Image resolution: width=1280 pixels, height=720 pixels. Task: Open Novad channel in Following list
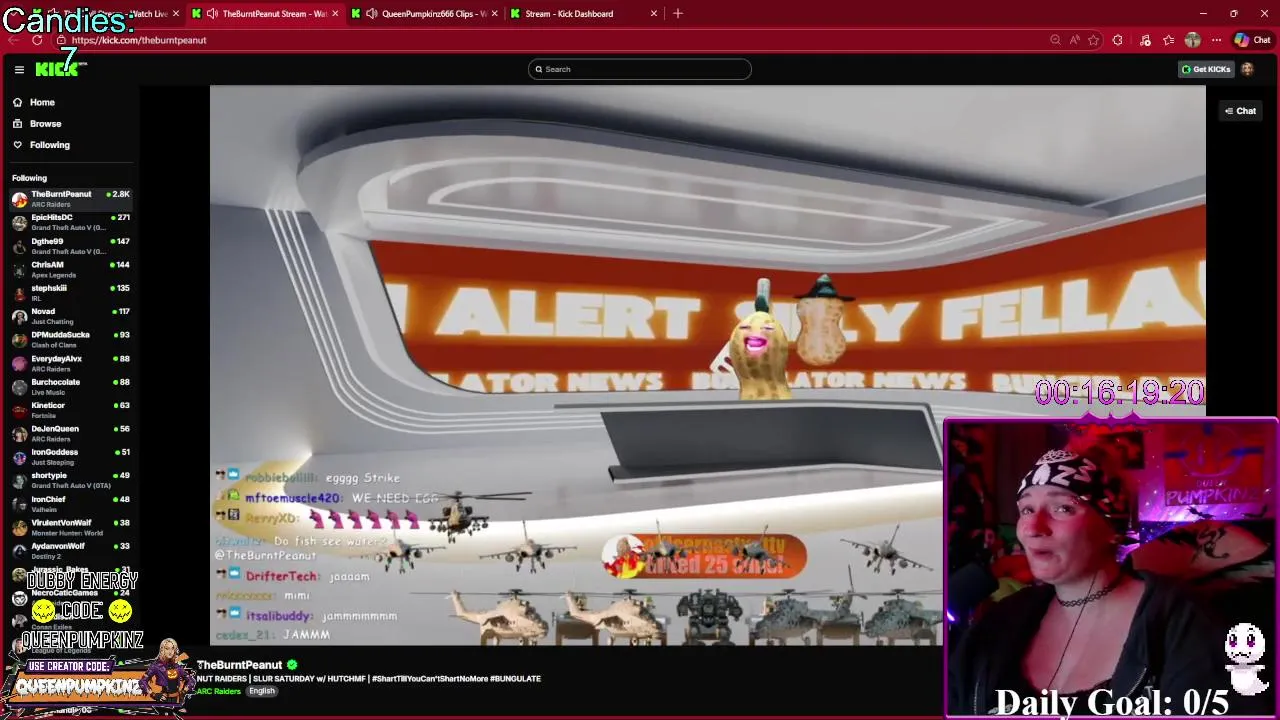pos(70,316)
